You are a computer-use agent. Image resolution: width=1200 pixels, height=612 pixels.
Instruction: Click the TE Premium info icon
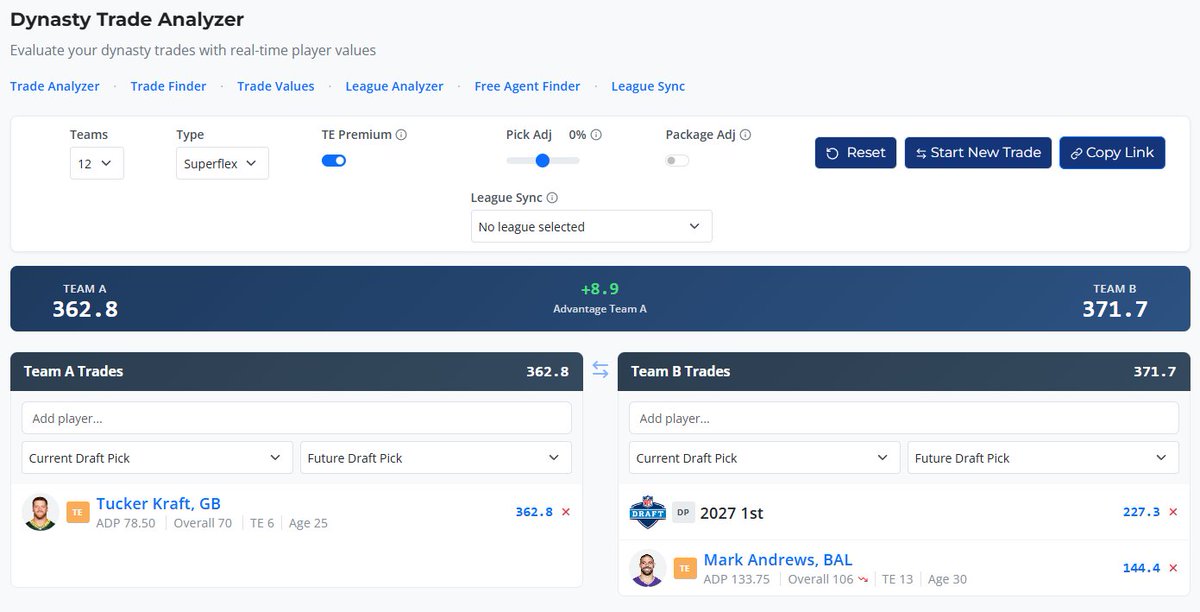402,135
